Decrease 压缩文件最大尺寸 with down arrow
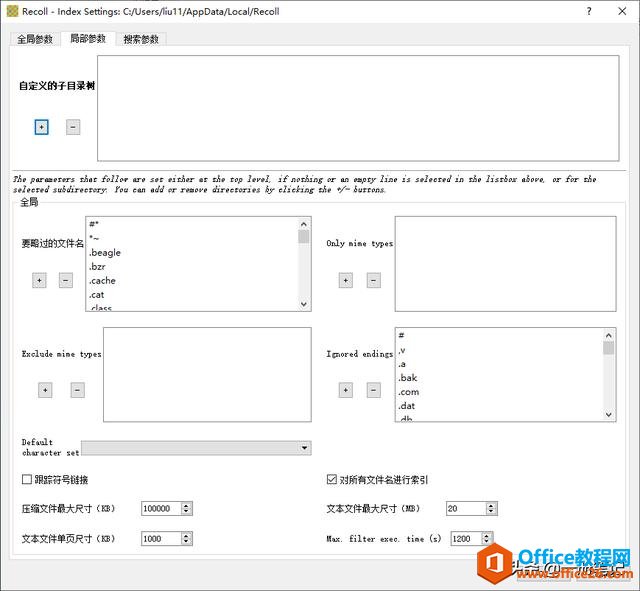Image resolution: width=640 pixels, height=591 pixels. click(x=187, y=512)
